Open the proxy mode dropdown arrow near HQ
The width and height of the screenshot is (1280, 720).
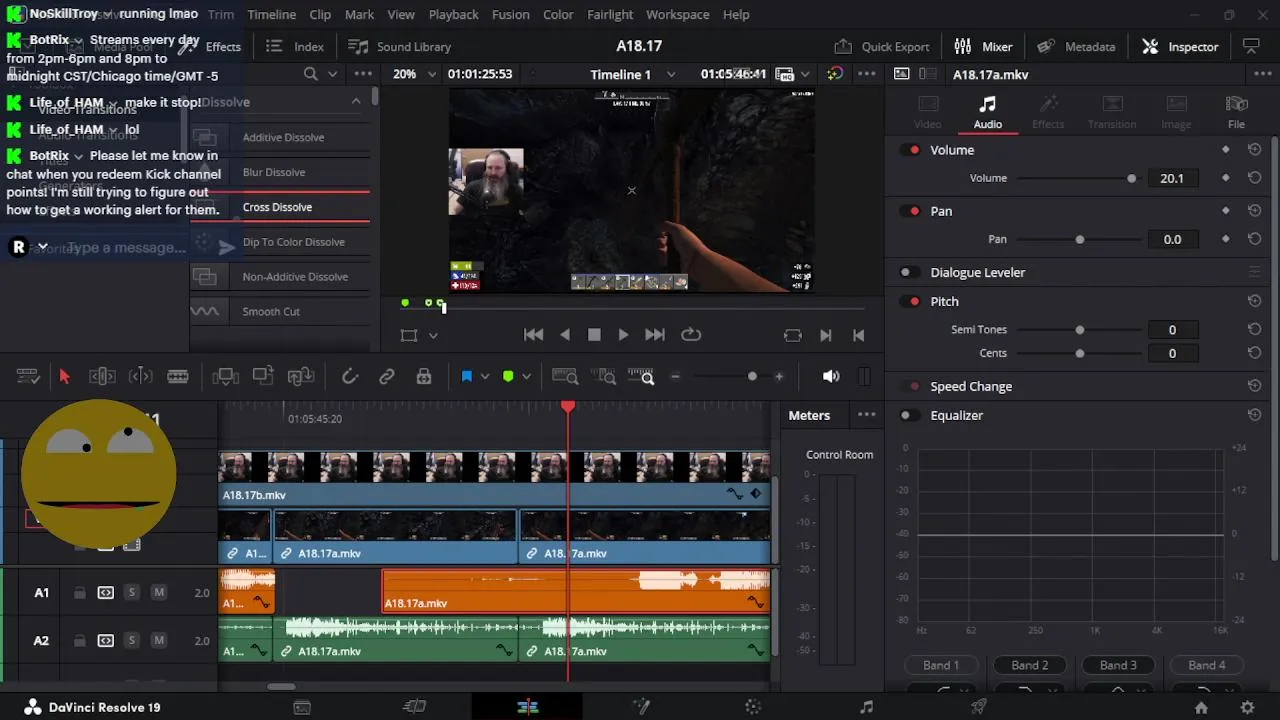pos(805,74)
